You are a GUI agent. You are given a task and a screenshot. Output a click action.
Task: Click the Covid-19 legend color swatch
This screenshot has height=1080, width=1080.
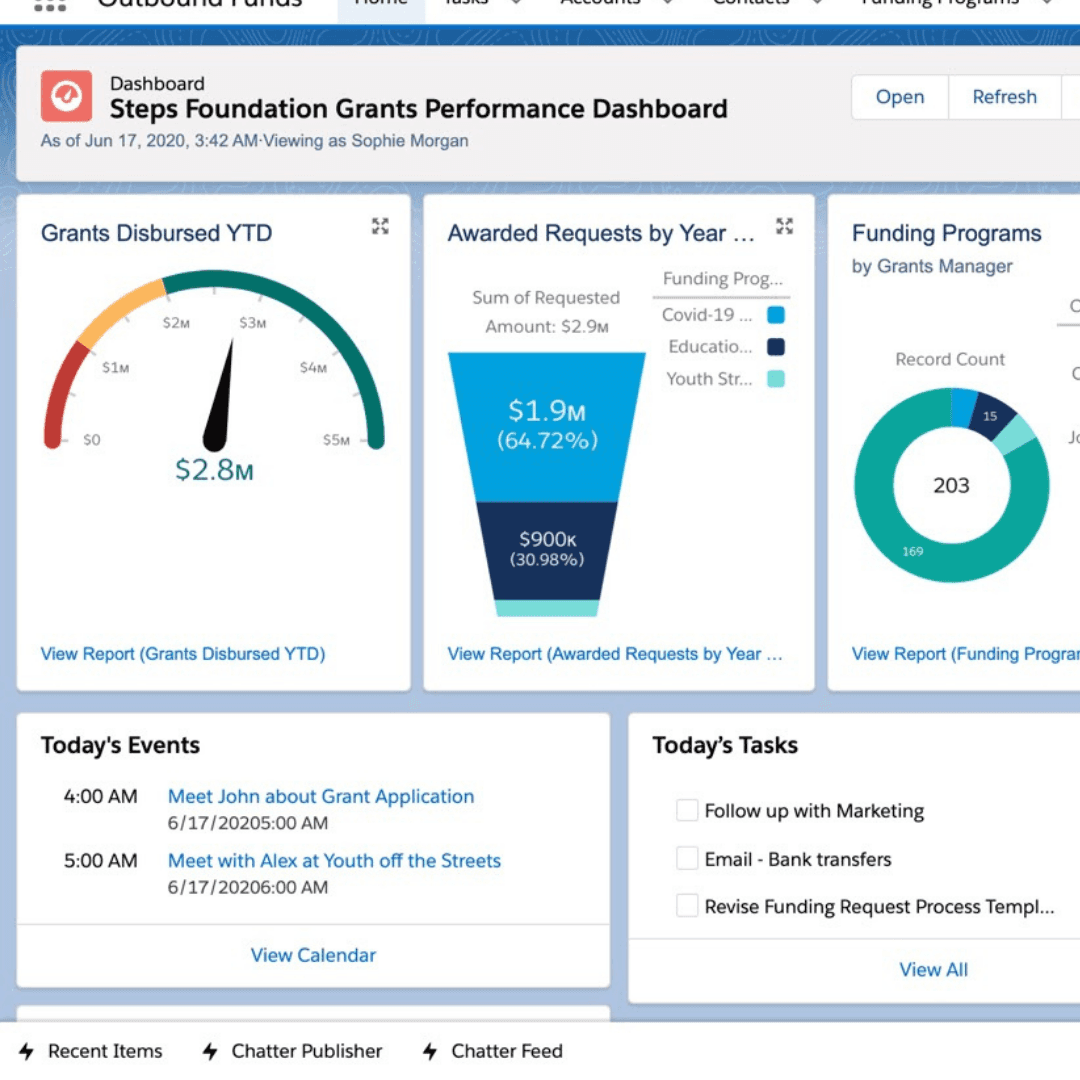point(776,315)
